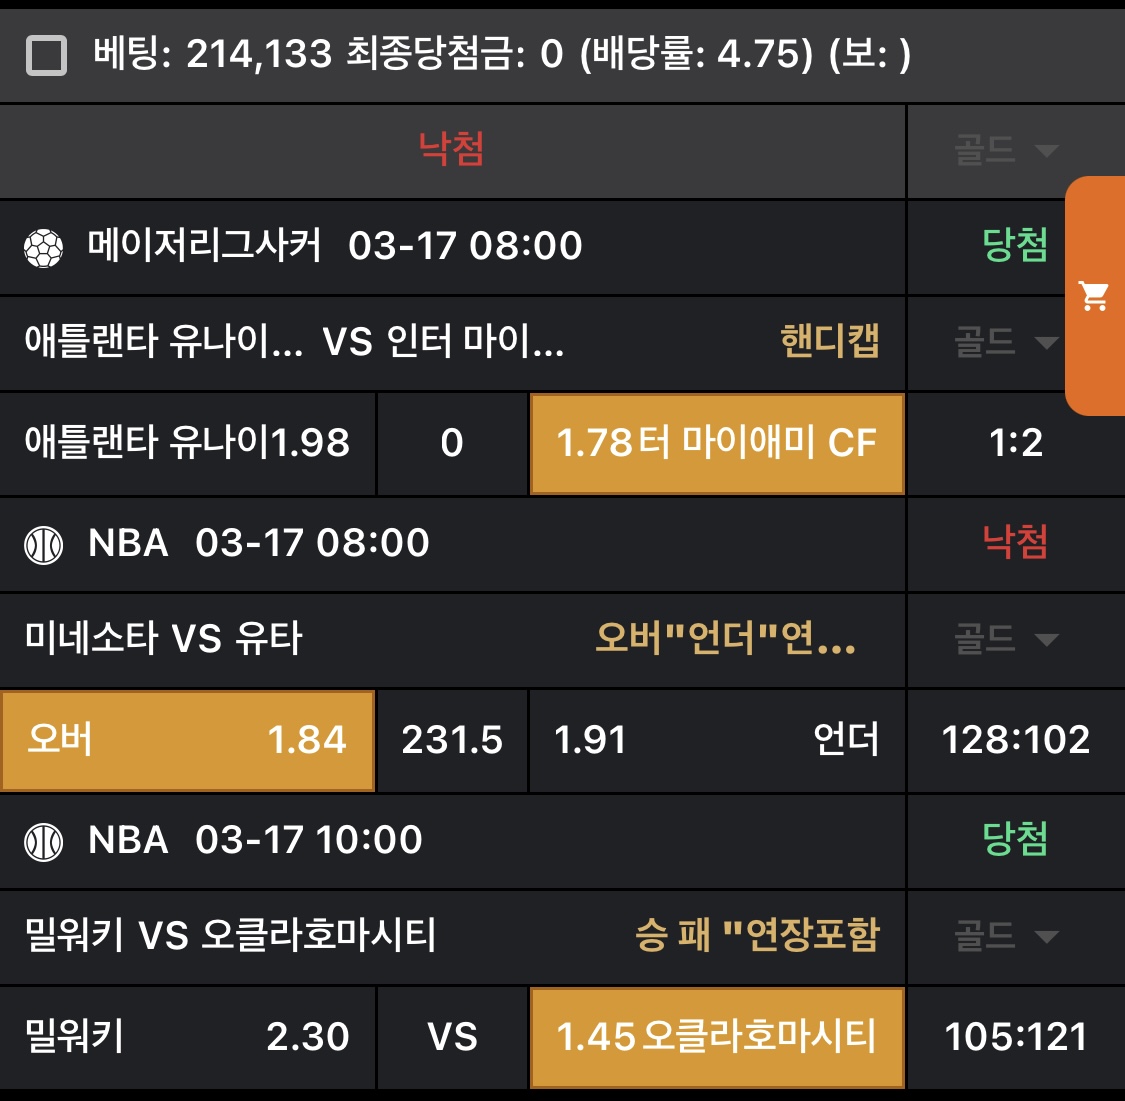Select the 밀워키 2.30 odds cell
This screenshot has height=1101, width=1125.
[x=187, y=1037]
